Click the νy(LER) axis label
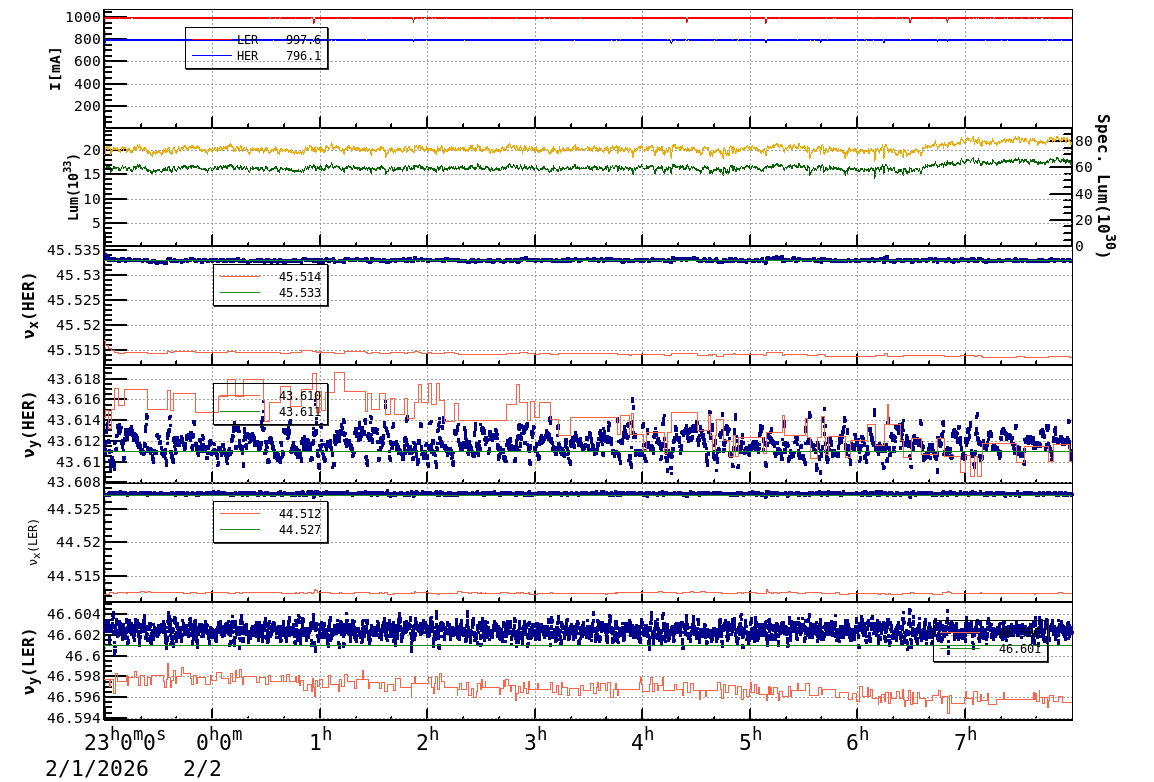This screenshot has width=1154, height=782. pos(29,661)
